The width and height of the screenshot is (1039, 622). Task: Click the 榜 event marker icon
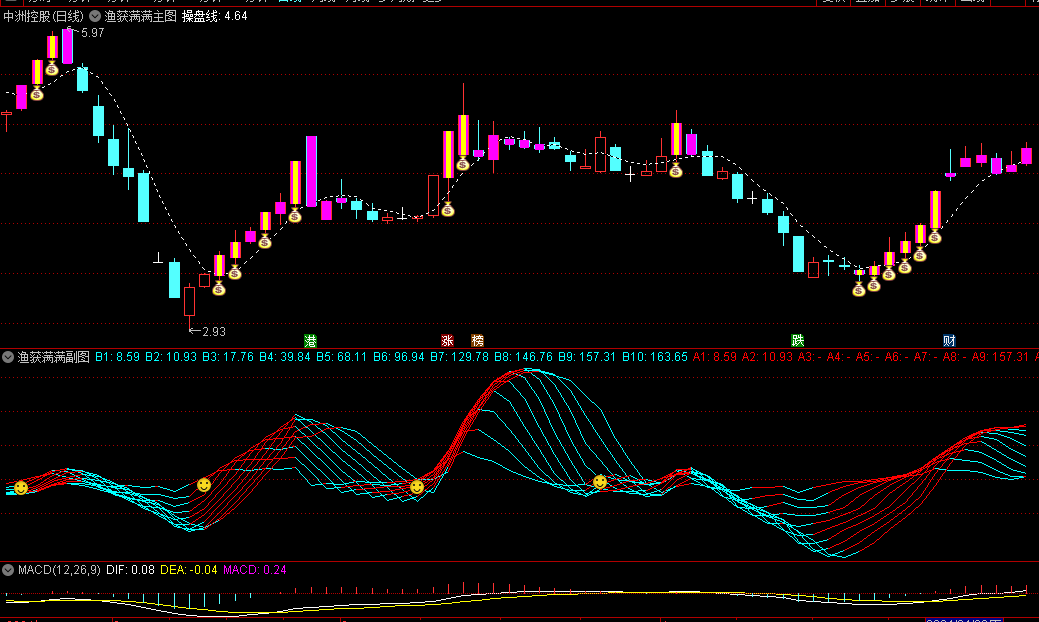coord(477,341)
